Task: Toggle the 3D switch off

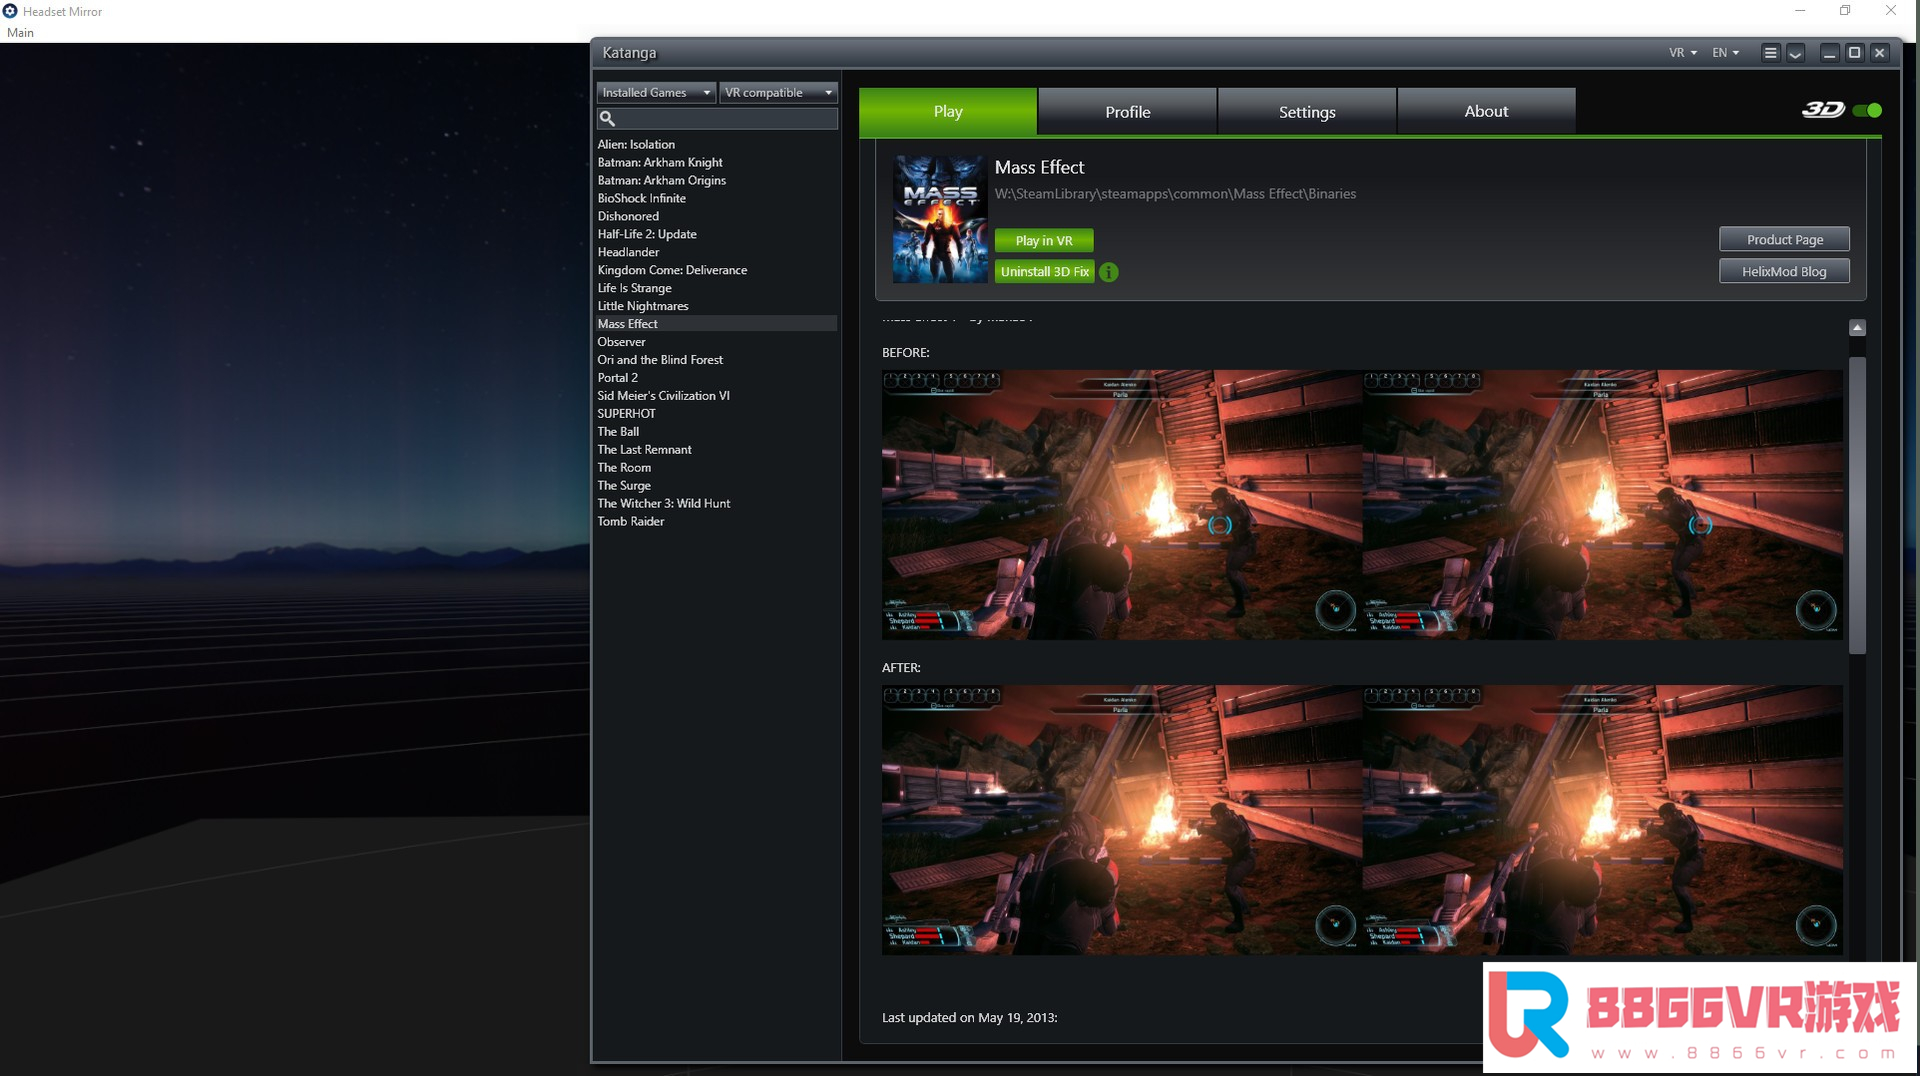Action: click(x=1866, y=110)
